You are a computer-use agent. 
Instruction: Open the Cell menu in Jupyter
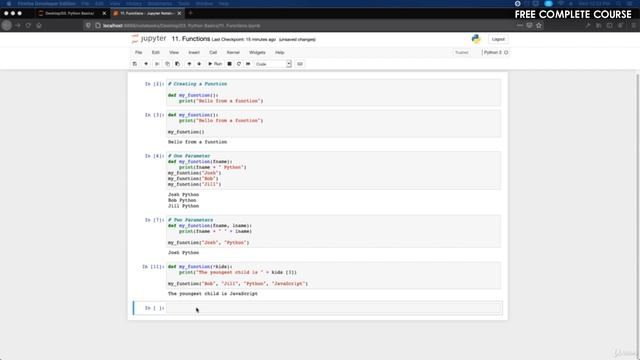click(213, 53)
